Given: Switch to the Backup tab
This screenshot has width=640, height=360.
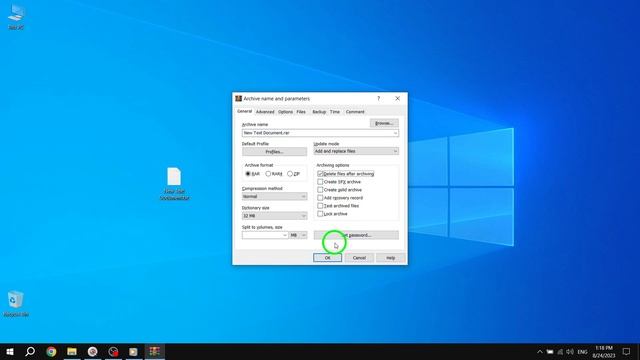Looking at the screenshot, I should coord(319,112).
